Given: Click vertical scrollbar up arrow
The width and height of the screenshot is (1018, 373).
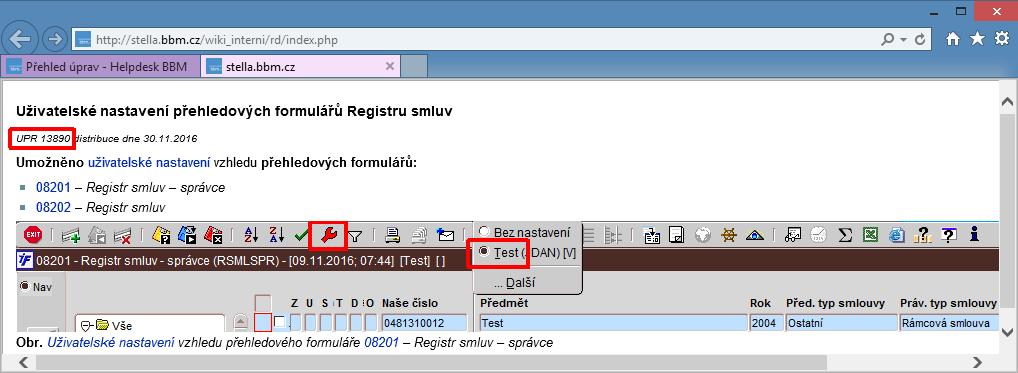Looking at the screenshot, I should tap(1008, 102).
